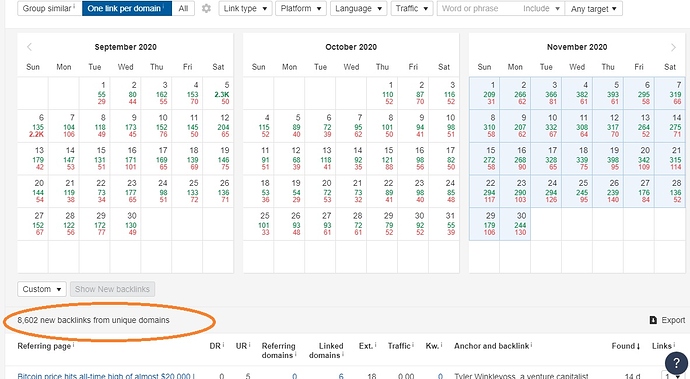Select September 5 with 2.3K new links
Viewport: 690px width, 379px height.
tap(218, 93)
